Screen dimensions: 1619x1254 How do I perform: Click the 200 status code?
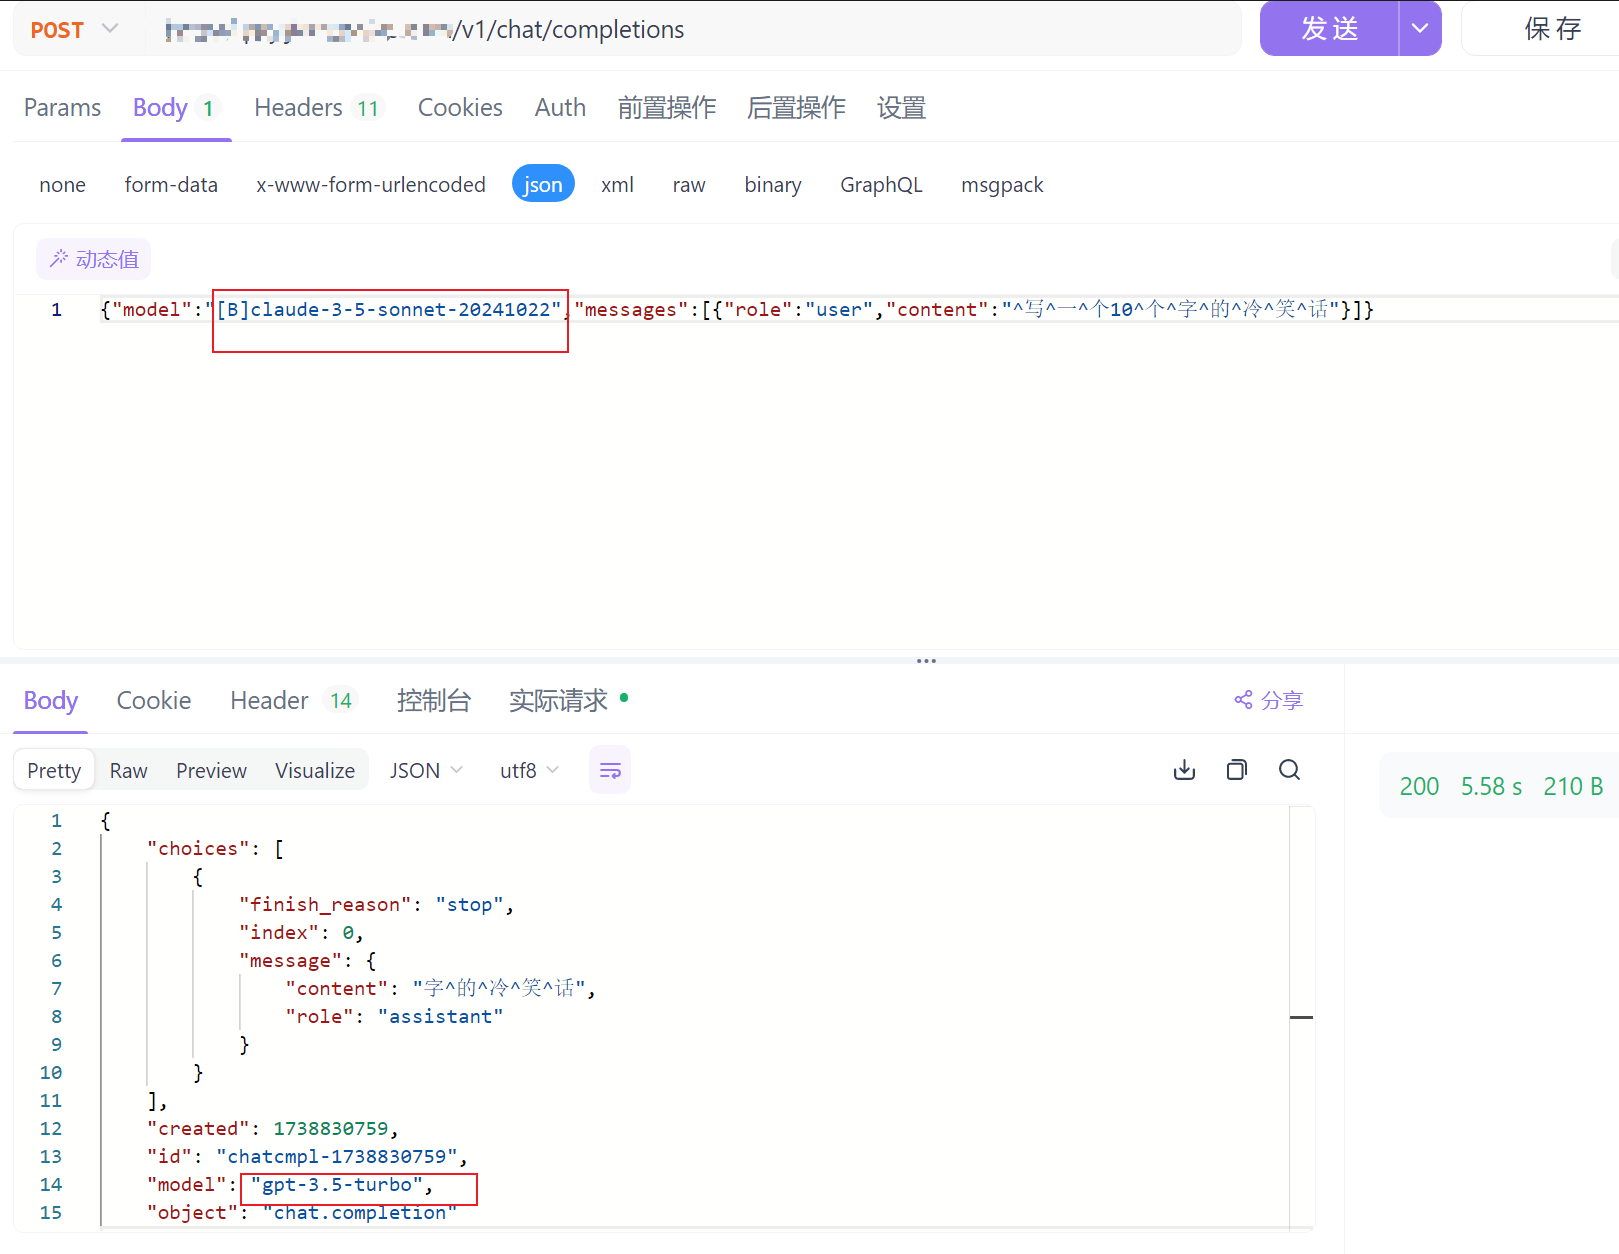[1419, 786]
